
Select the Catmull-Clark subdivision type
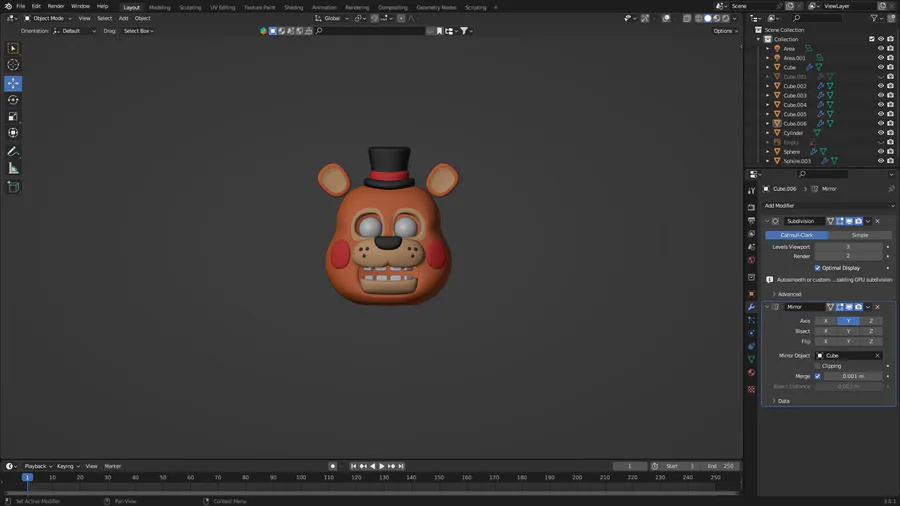tap(797, 235)
